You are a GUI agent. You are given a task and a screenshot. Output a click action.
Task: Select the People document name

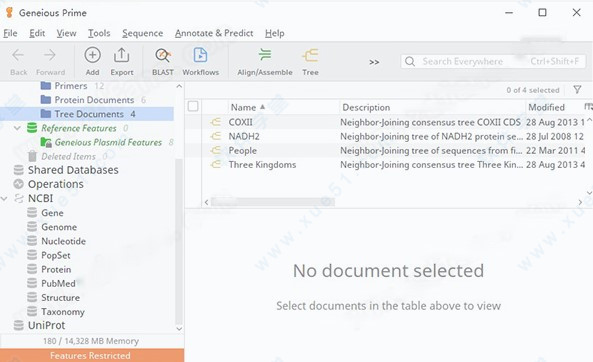[242, 151]
